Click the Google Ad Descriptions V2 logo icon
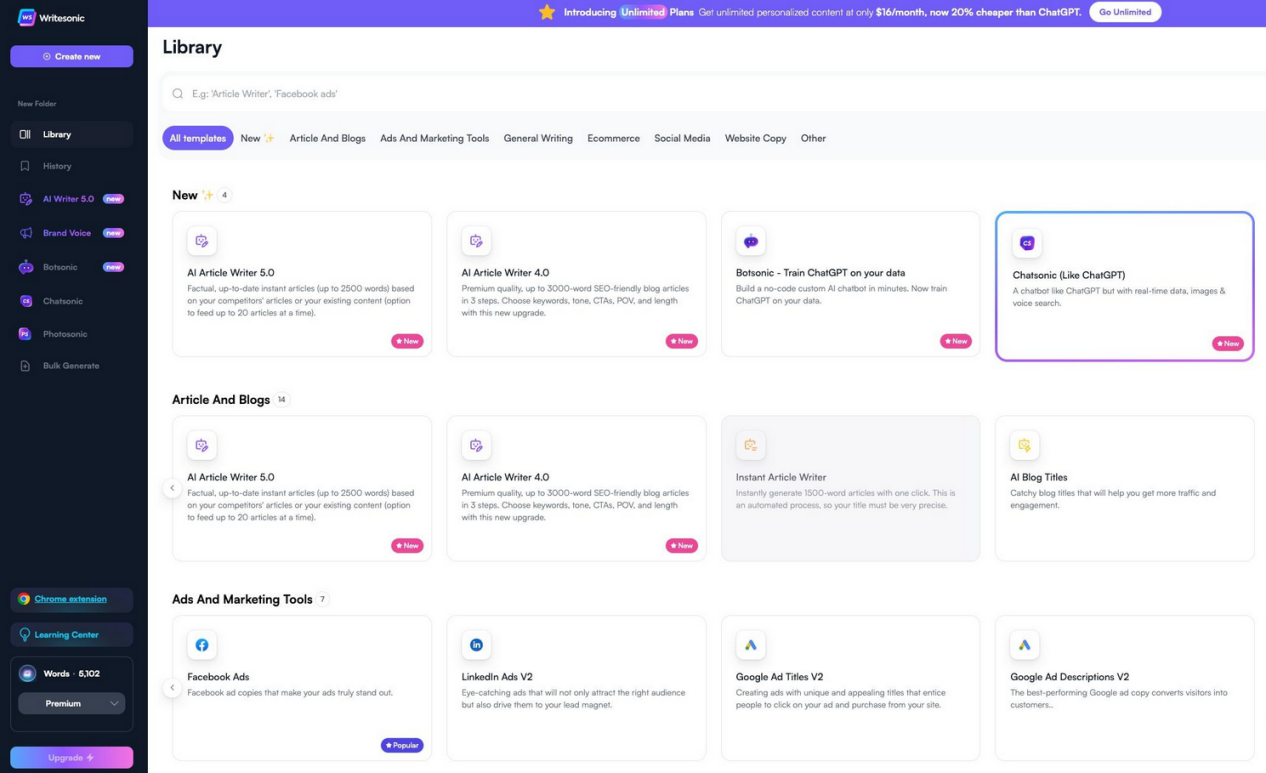 pos(1025,645)
